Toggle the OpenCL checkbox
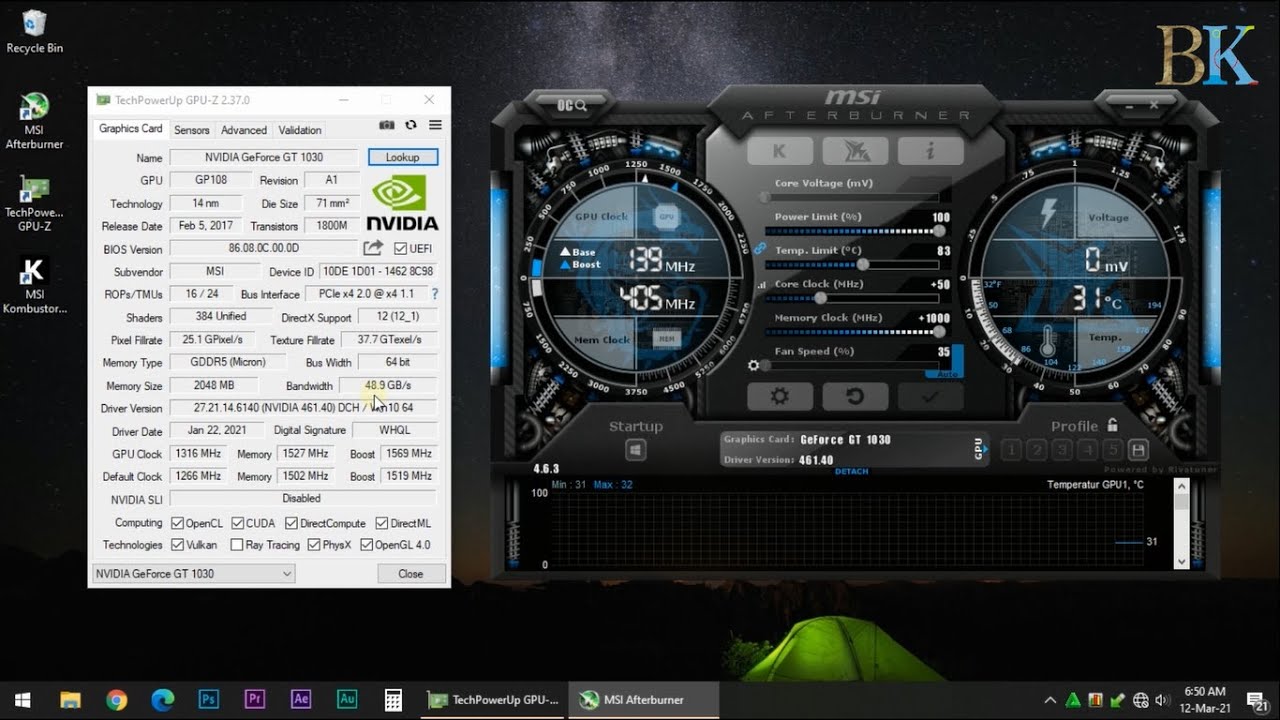The image size is (1280, 720). (177, 523)
